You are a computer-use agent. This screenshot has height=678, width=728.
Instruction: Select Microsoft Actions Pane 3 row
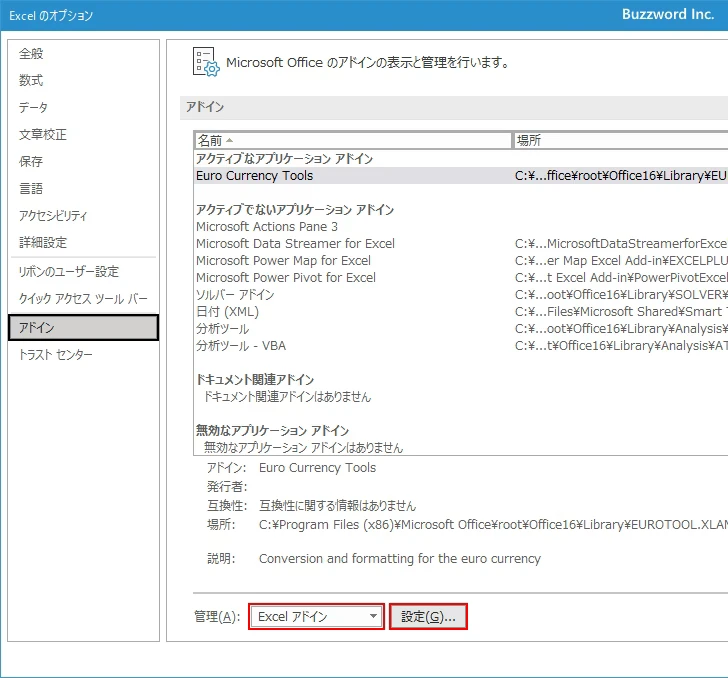pos(461,227)
